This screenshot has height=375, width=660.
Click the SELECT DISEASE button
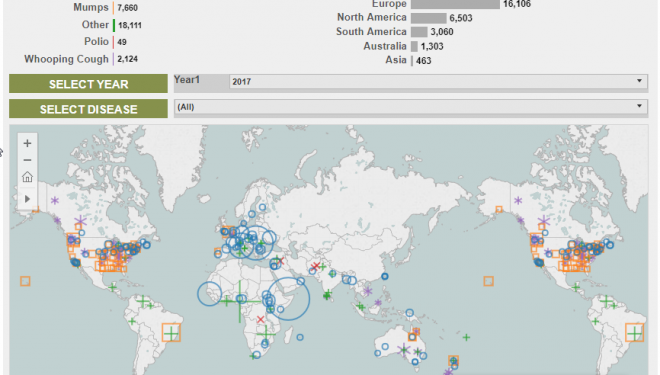pyautogui.click(x=88, y=109)
